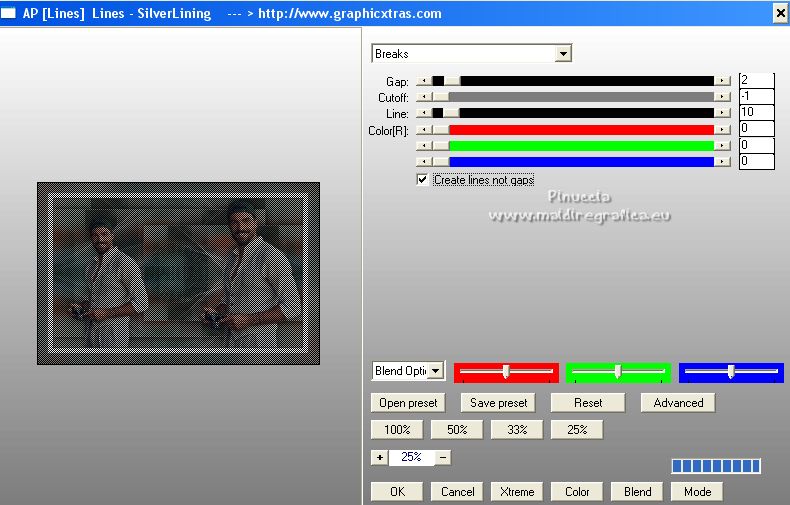Click the Cancel button

[457, 491]
